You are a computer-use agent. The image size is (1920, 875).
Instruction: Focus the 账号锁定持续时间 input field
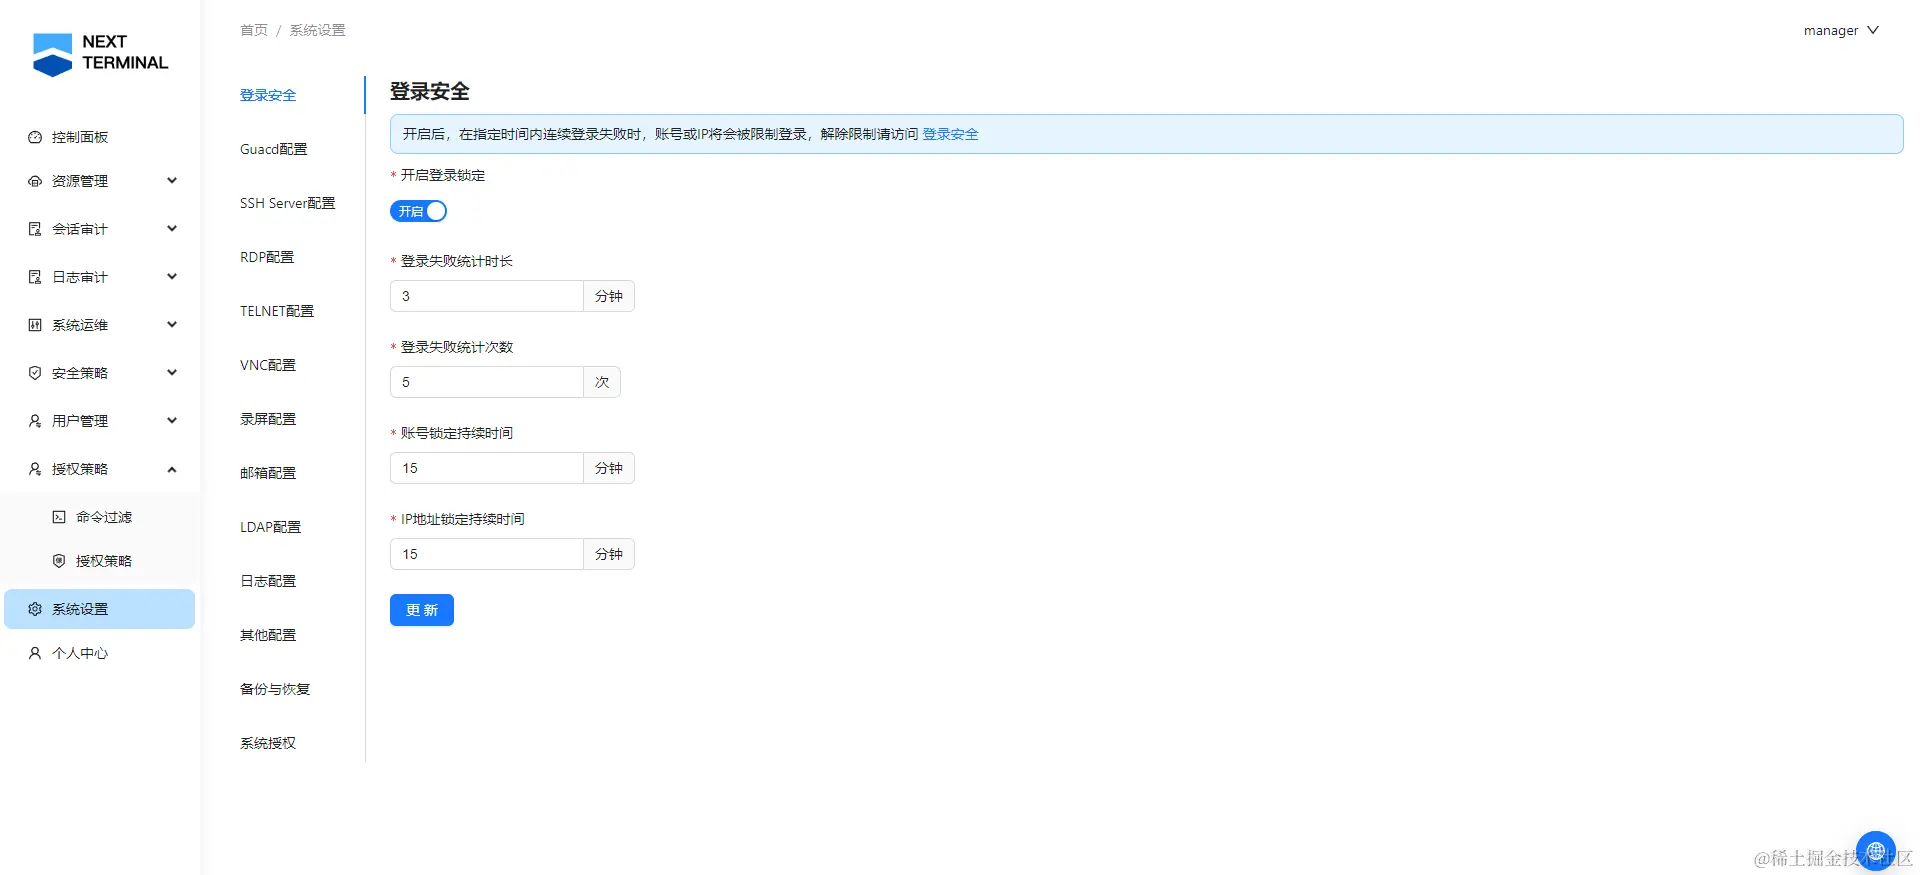tap(487, 468)
